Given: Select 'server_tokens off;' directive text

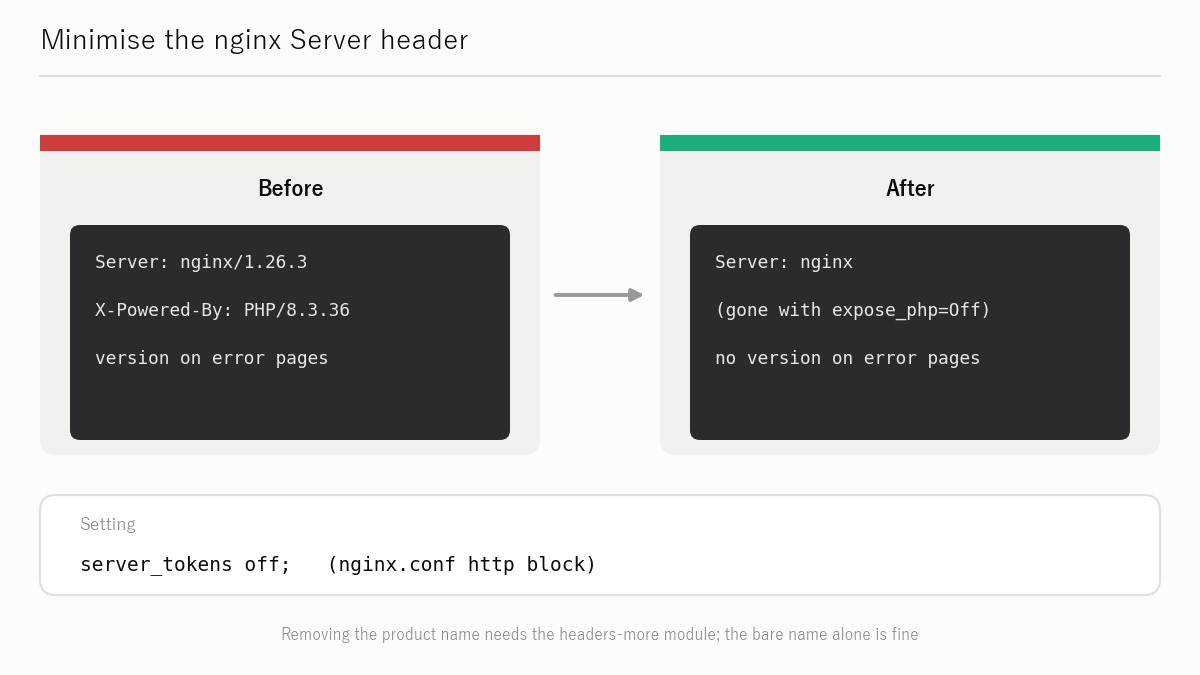Looking at the screenshot, I should [185, 564].
